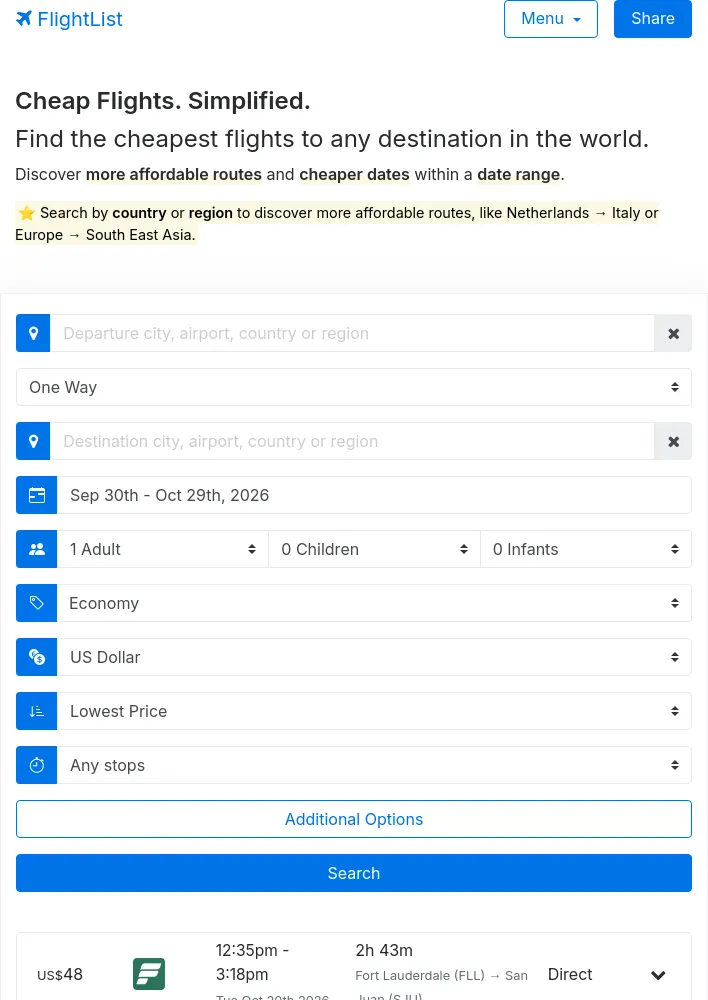Click the passengers group icon

[x=37, y=549]
